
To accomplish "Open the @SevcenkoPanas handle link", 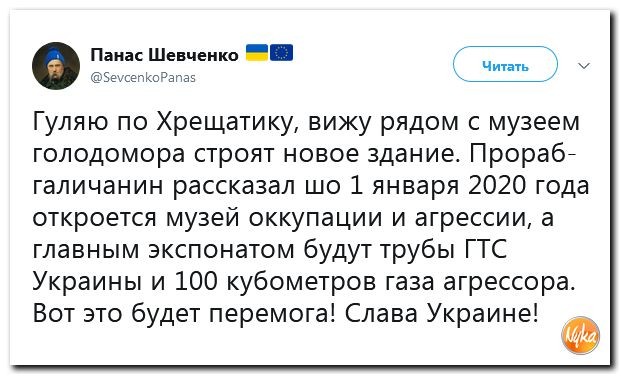I will [143, 77].
